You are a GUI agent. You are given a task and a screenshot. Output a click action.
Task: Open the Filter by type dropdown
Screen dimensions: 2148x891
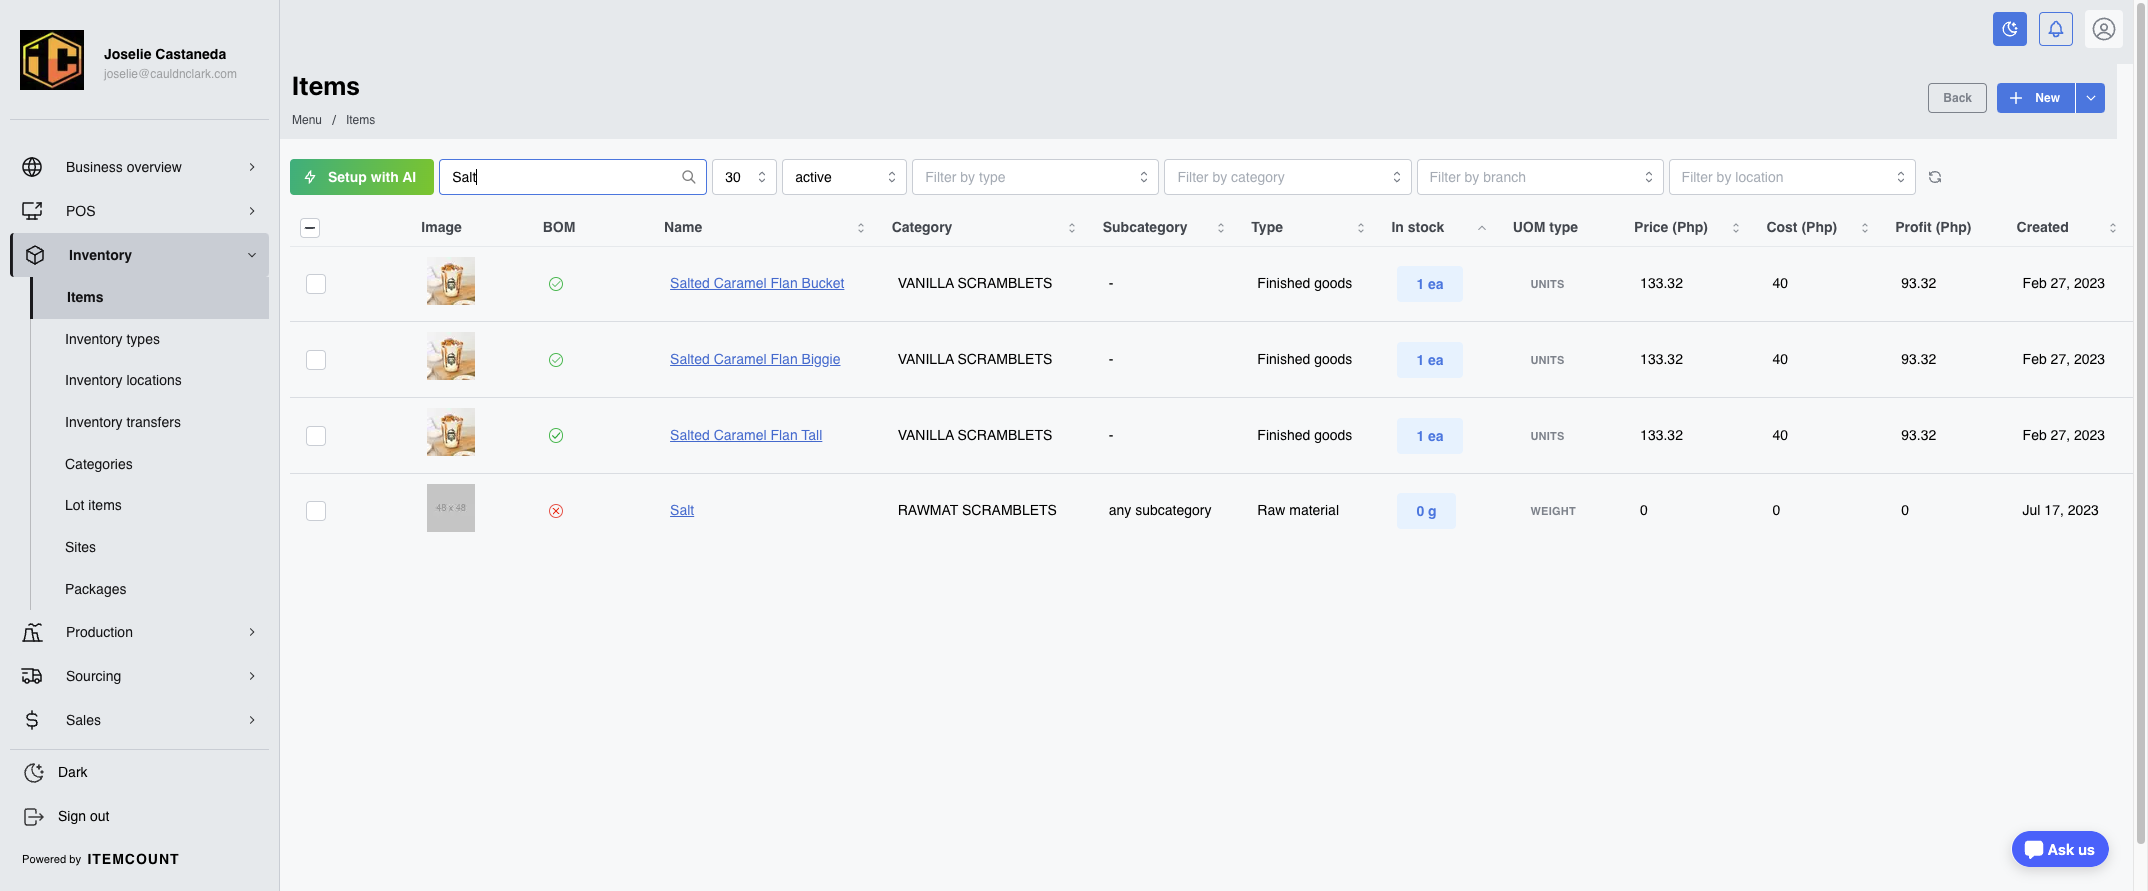tap(1035, 177)
